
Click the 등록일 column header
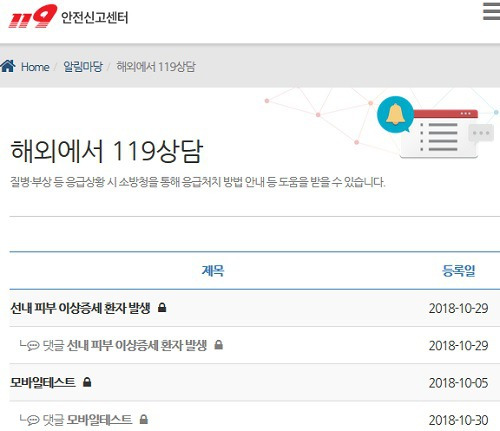pos(459,270)
